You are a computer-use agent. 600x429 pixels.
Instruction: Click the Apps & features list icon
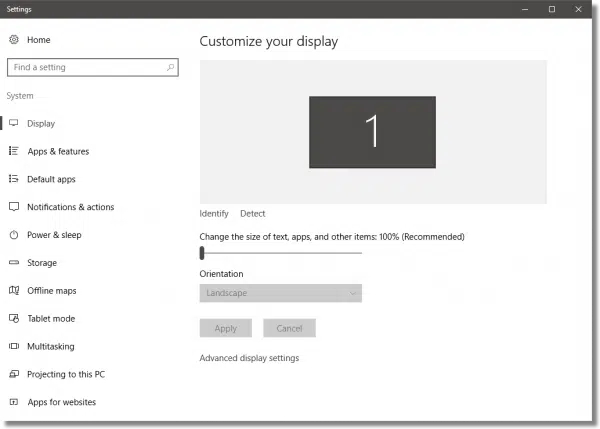click(14, 151)
